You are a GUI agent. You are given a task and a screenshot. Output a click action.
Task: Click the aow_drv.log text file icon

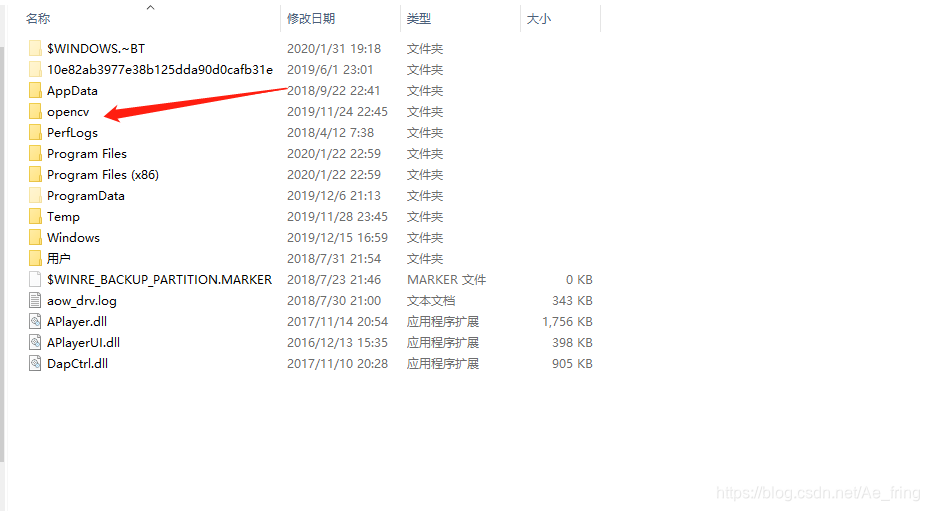35,300
